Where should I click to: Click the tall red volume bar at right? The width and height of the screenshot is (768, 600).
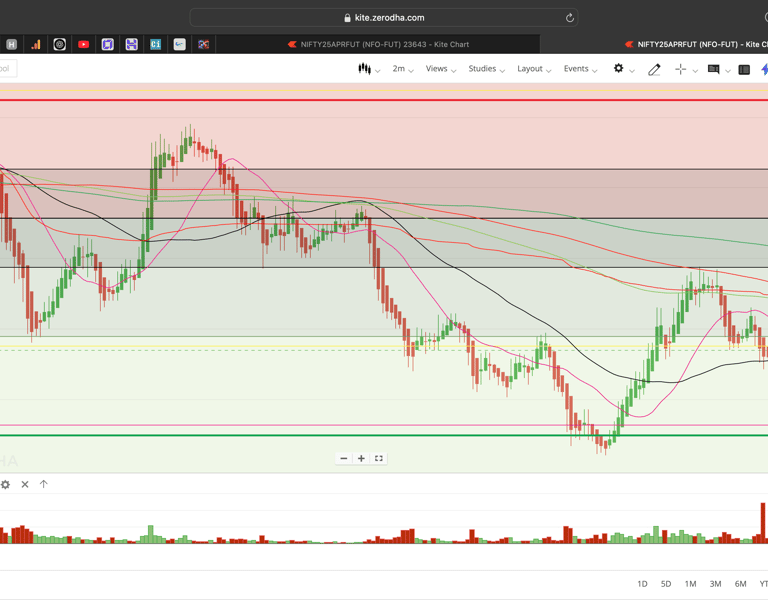point(763,523)
